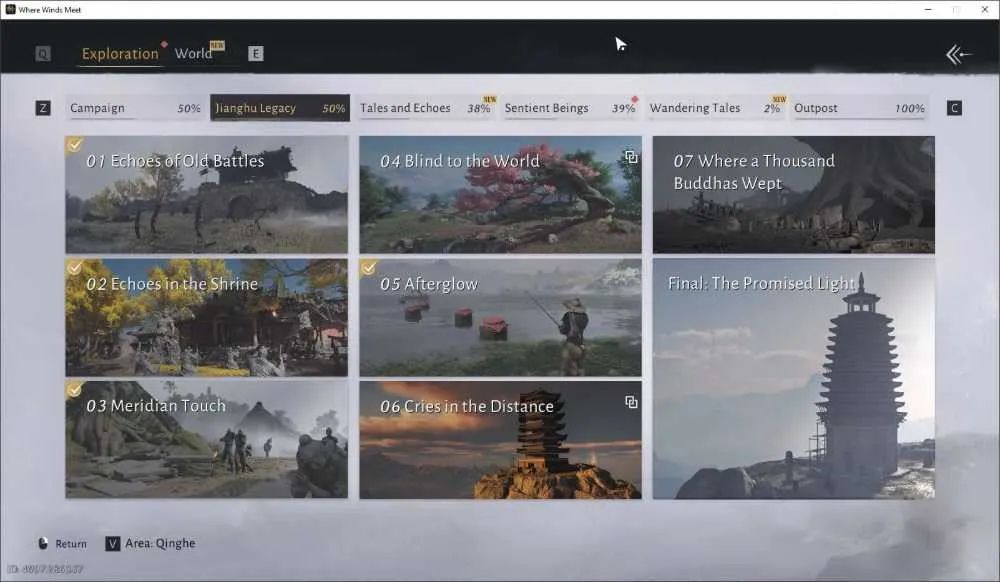Click the Where Winds Meet title bar app icon
The image size is (1000, 582).
coord(10,9)
